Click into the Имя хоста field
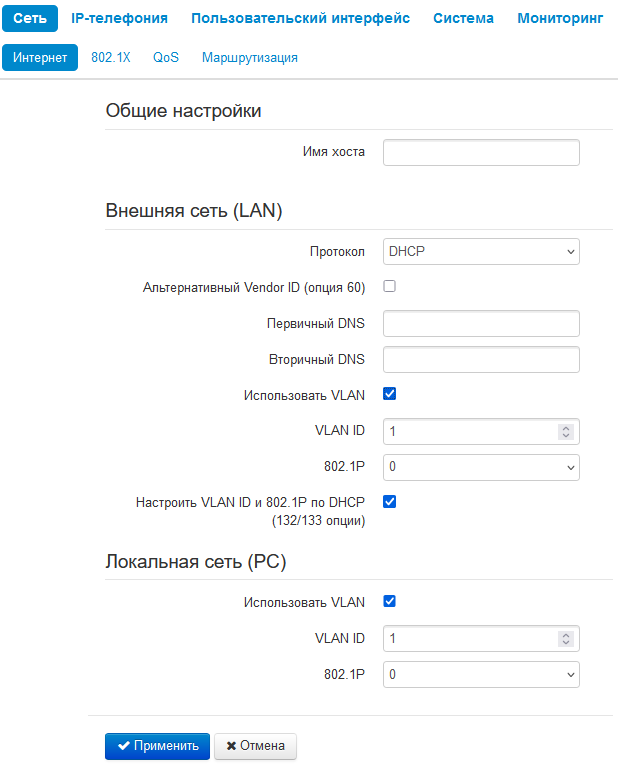618x767 pixels. pos(481,152)
